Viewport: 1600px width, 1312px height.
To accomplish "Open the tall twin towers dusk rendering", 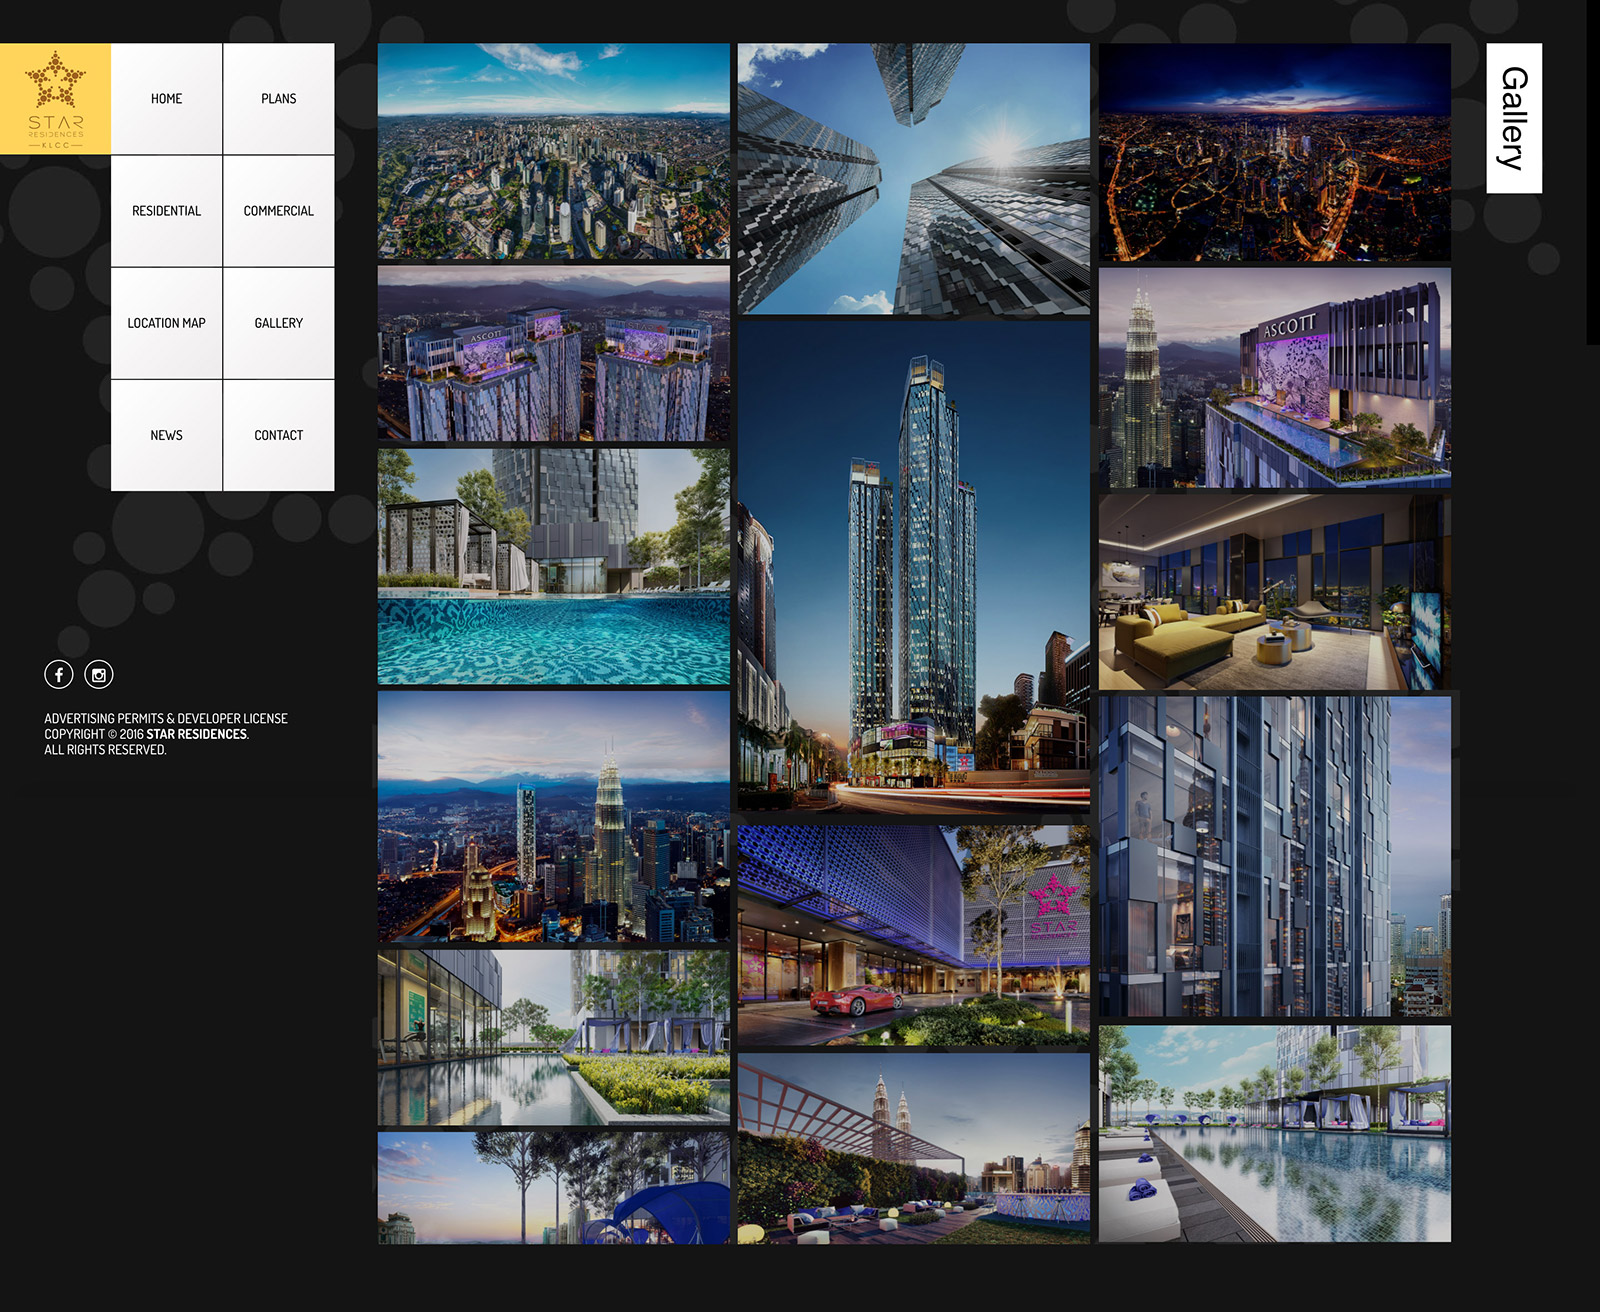I will coord(913,566).
